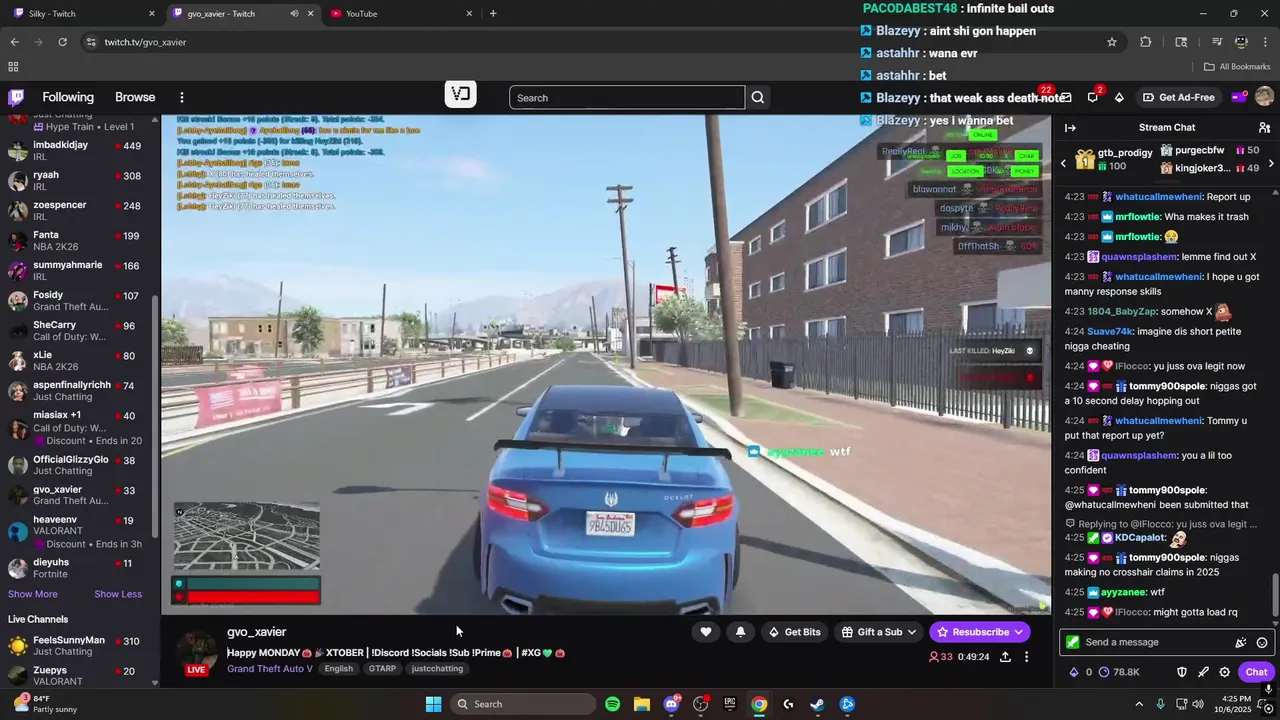Open All Bookmarks folder
The height and width of the screenshot is (720, 1280).
[x=1237, y=67]
